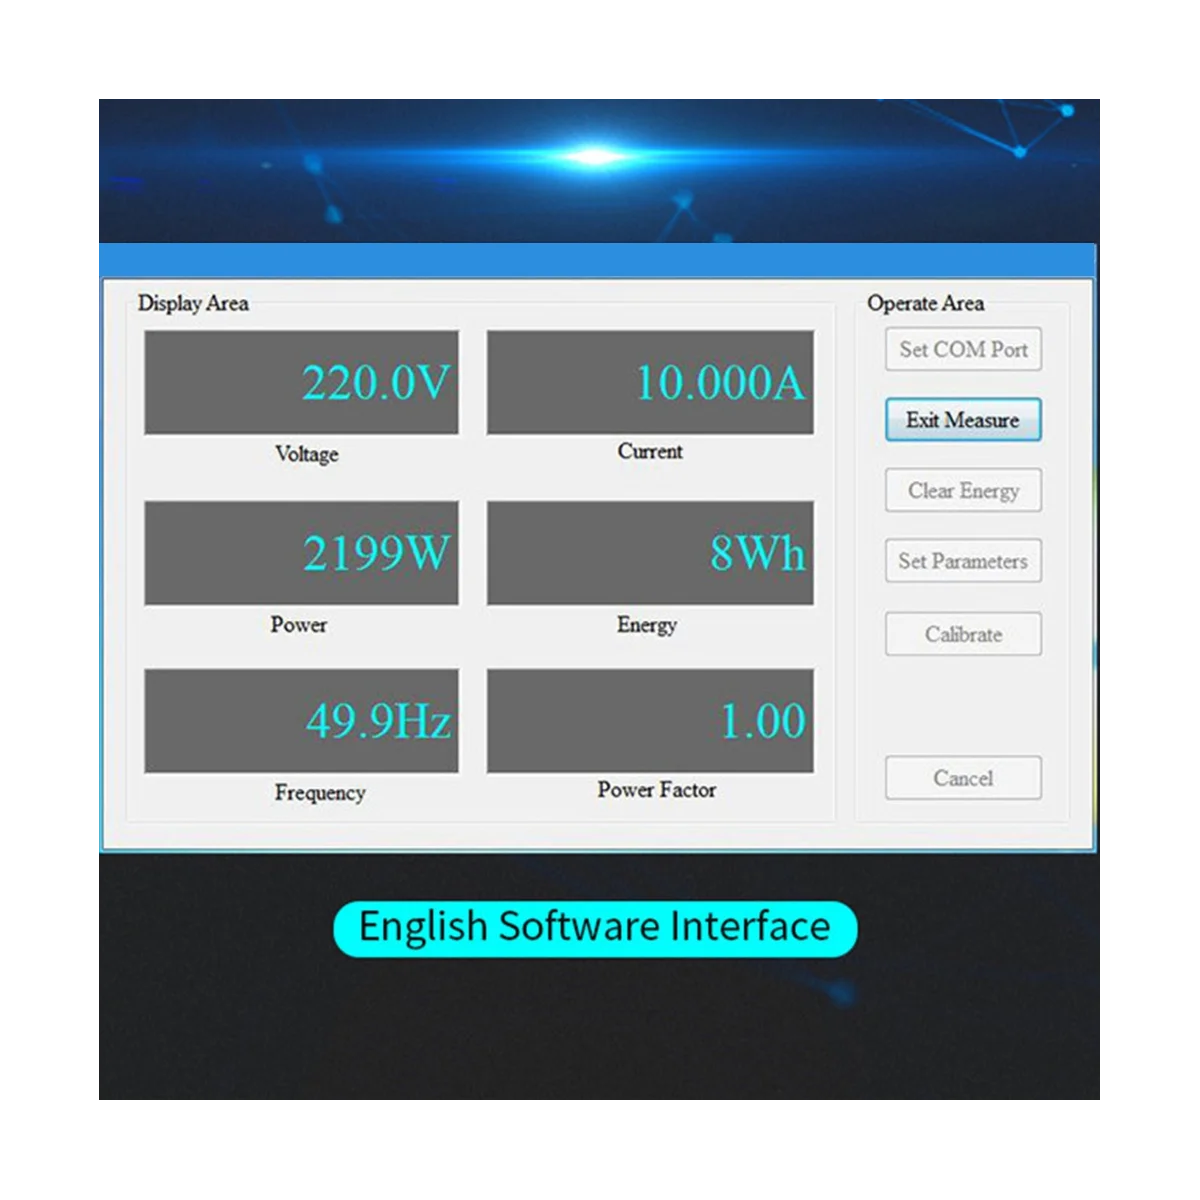The image size is (1200, 1200).
Task: Click the Power label under 2199W
Action: [298, 624]
